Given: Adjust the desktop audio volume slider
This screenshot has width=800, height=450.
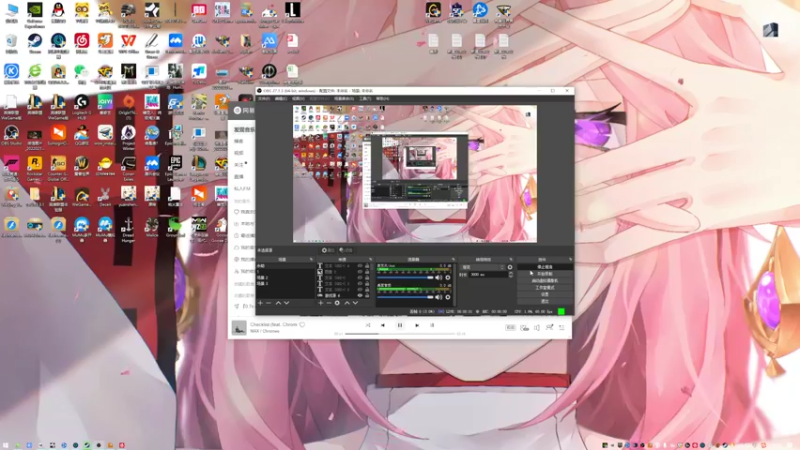Looking at the screenshot, I should pyautogui.click(x=406, y=297).
